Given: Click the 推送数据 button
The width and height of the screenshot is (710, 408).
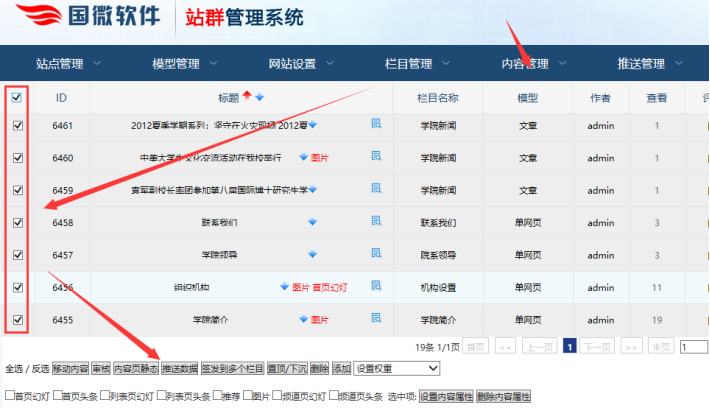Looking at the screenshot, I should pyautogui.click(x=180, y=369).
